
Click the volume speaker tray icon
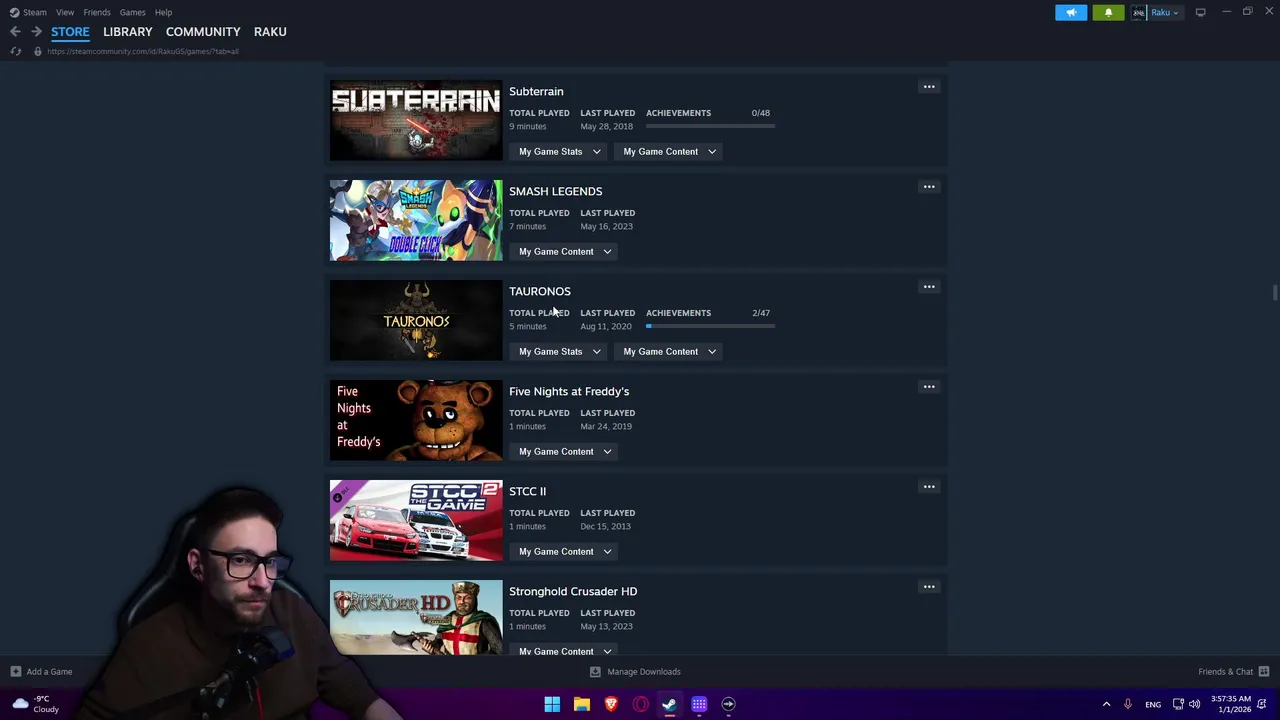[x=1195, y=704]
